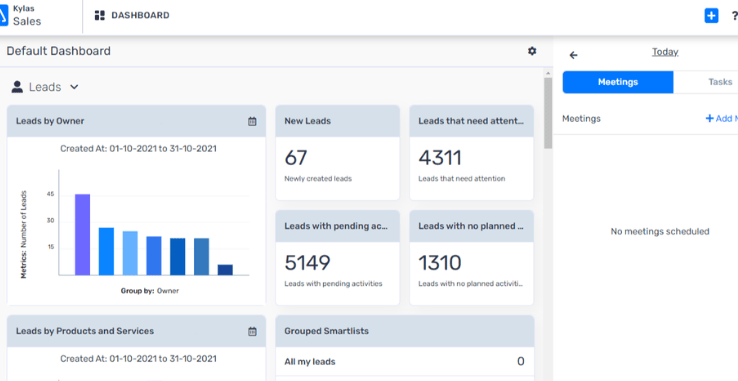
Task: Click the Add Meeting link
Action: [722, 119]
